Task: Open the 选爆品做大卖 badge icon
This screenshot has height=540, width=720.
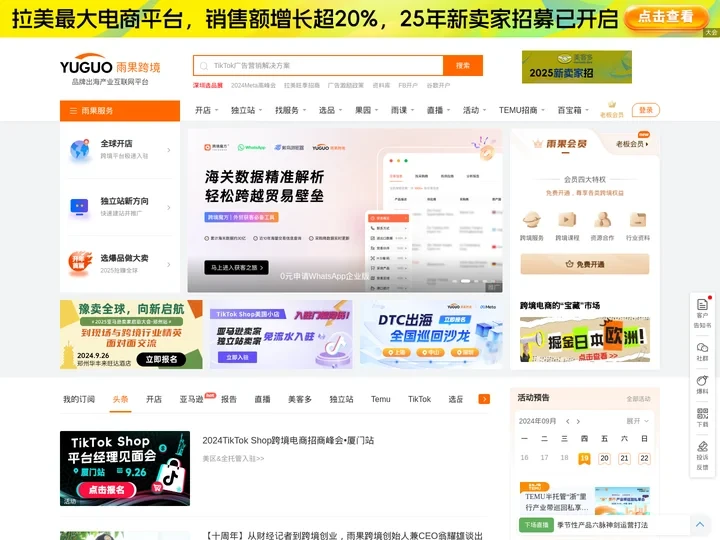Action: point(79,264)
